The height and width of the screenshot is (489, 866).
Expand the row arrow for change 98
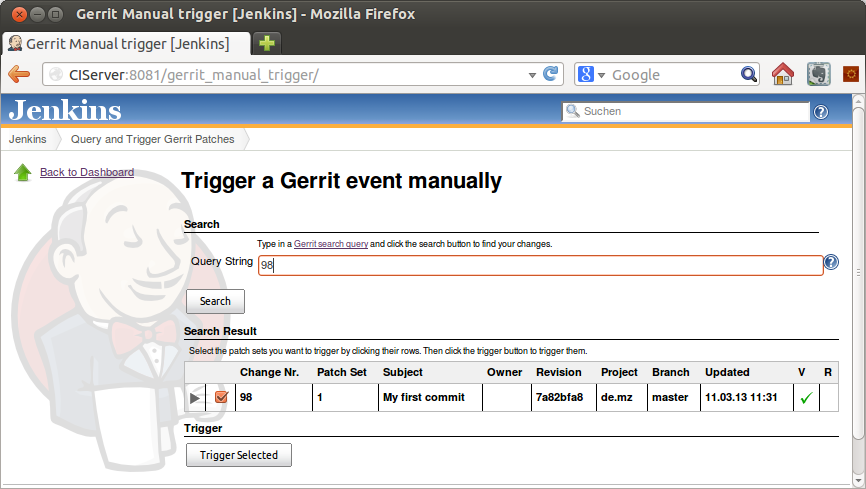(x=196, y=398)
